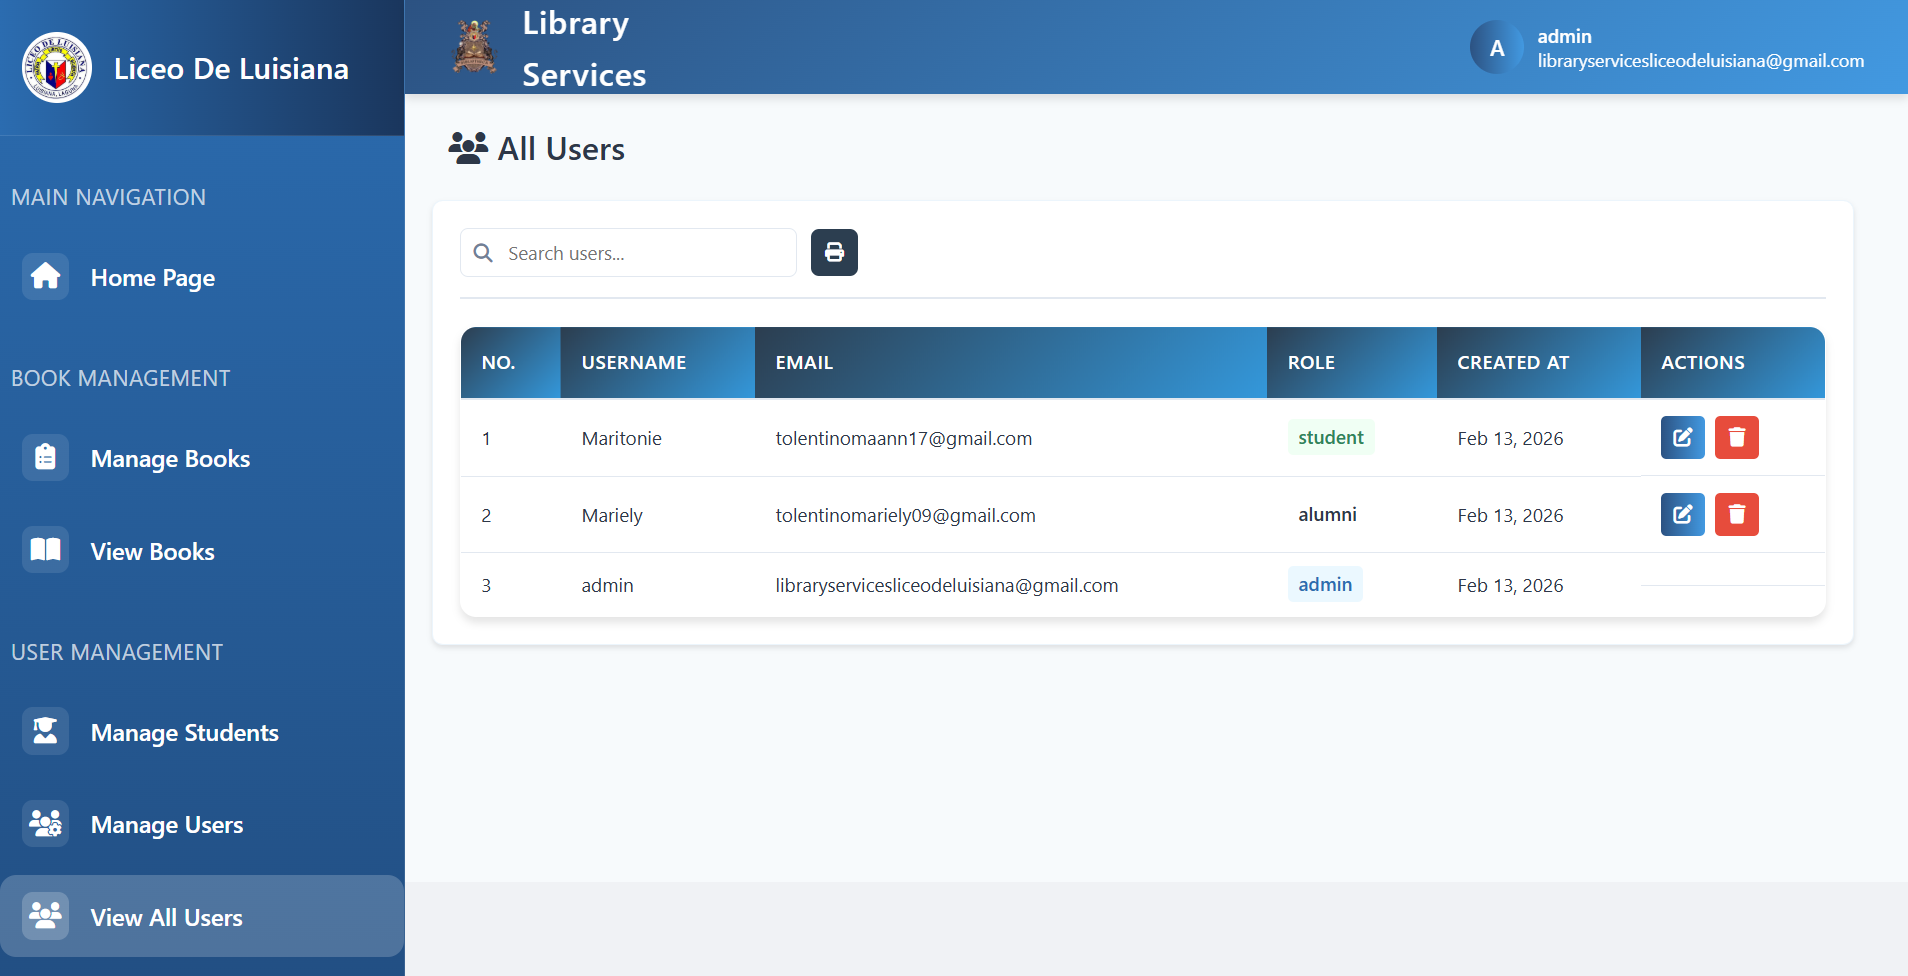Open the admin profile avatar
Screen dimensions: 1908x976
pos(1495,46)
